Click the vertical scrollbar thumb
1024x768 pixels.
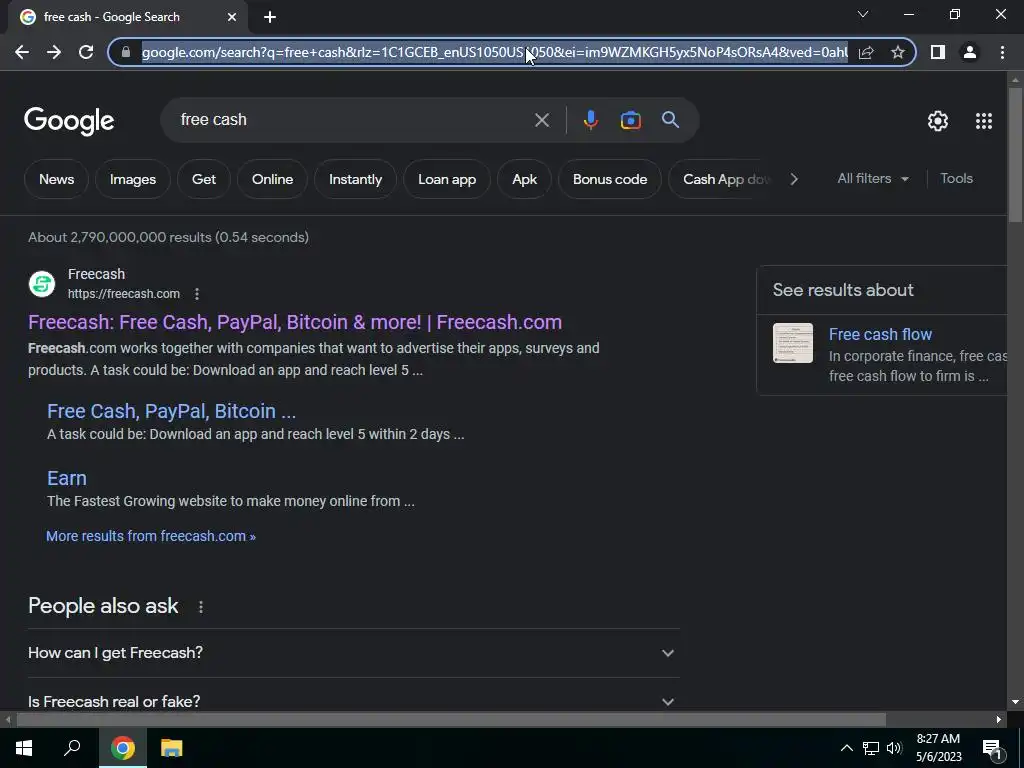(x=1015, y=155)
